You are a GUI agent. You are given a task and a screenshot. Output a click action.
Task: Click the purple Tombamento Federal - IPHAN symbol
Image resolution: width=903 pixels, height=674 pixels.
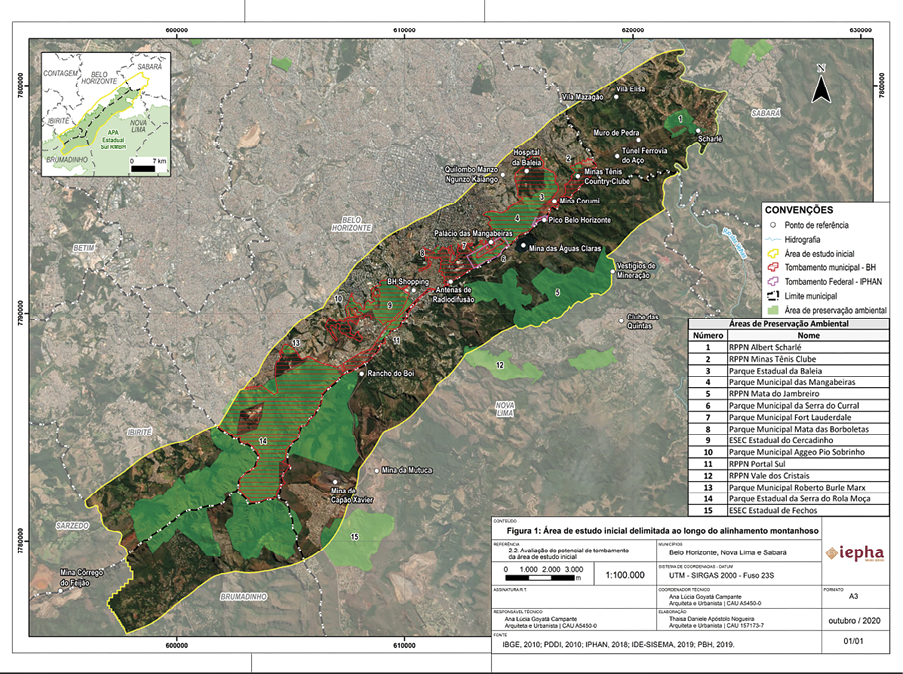[x=771, y=282]
